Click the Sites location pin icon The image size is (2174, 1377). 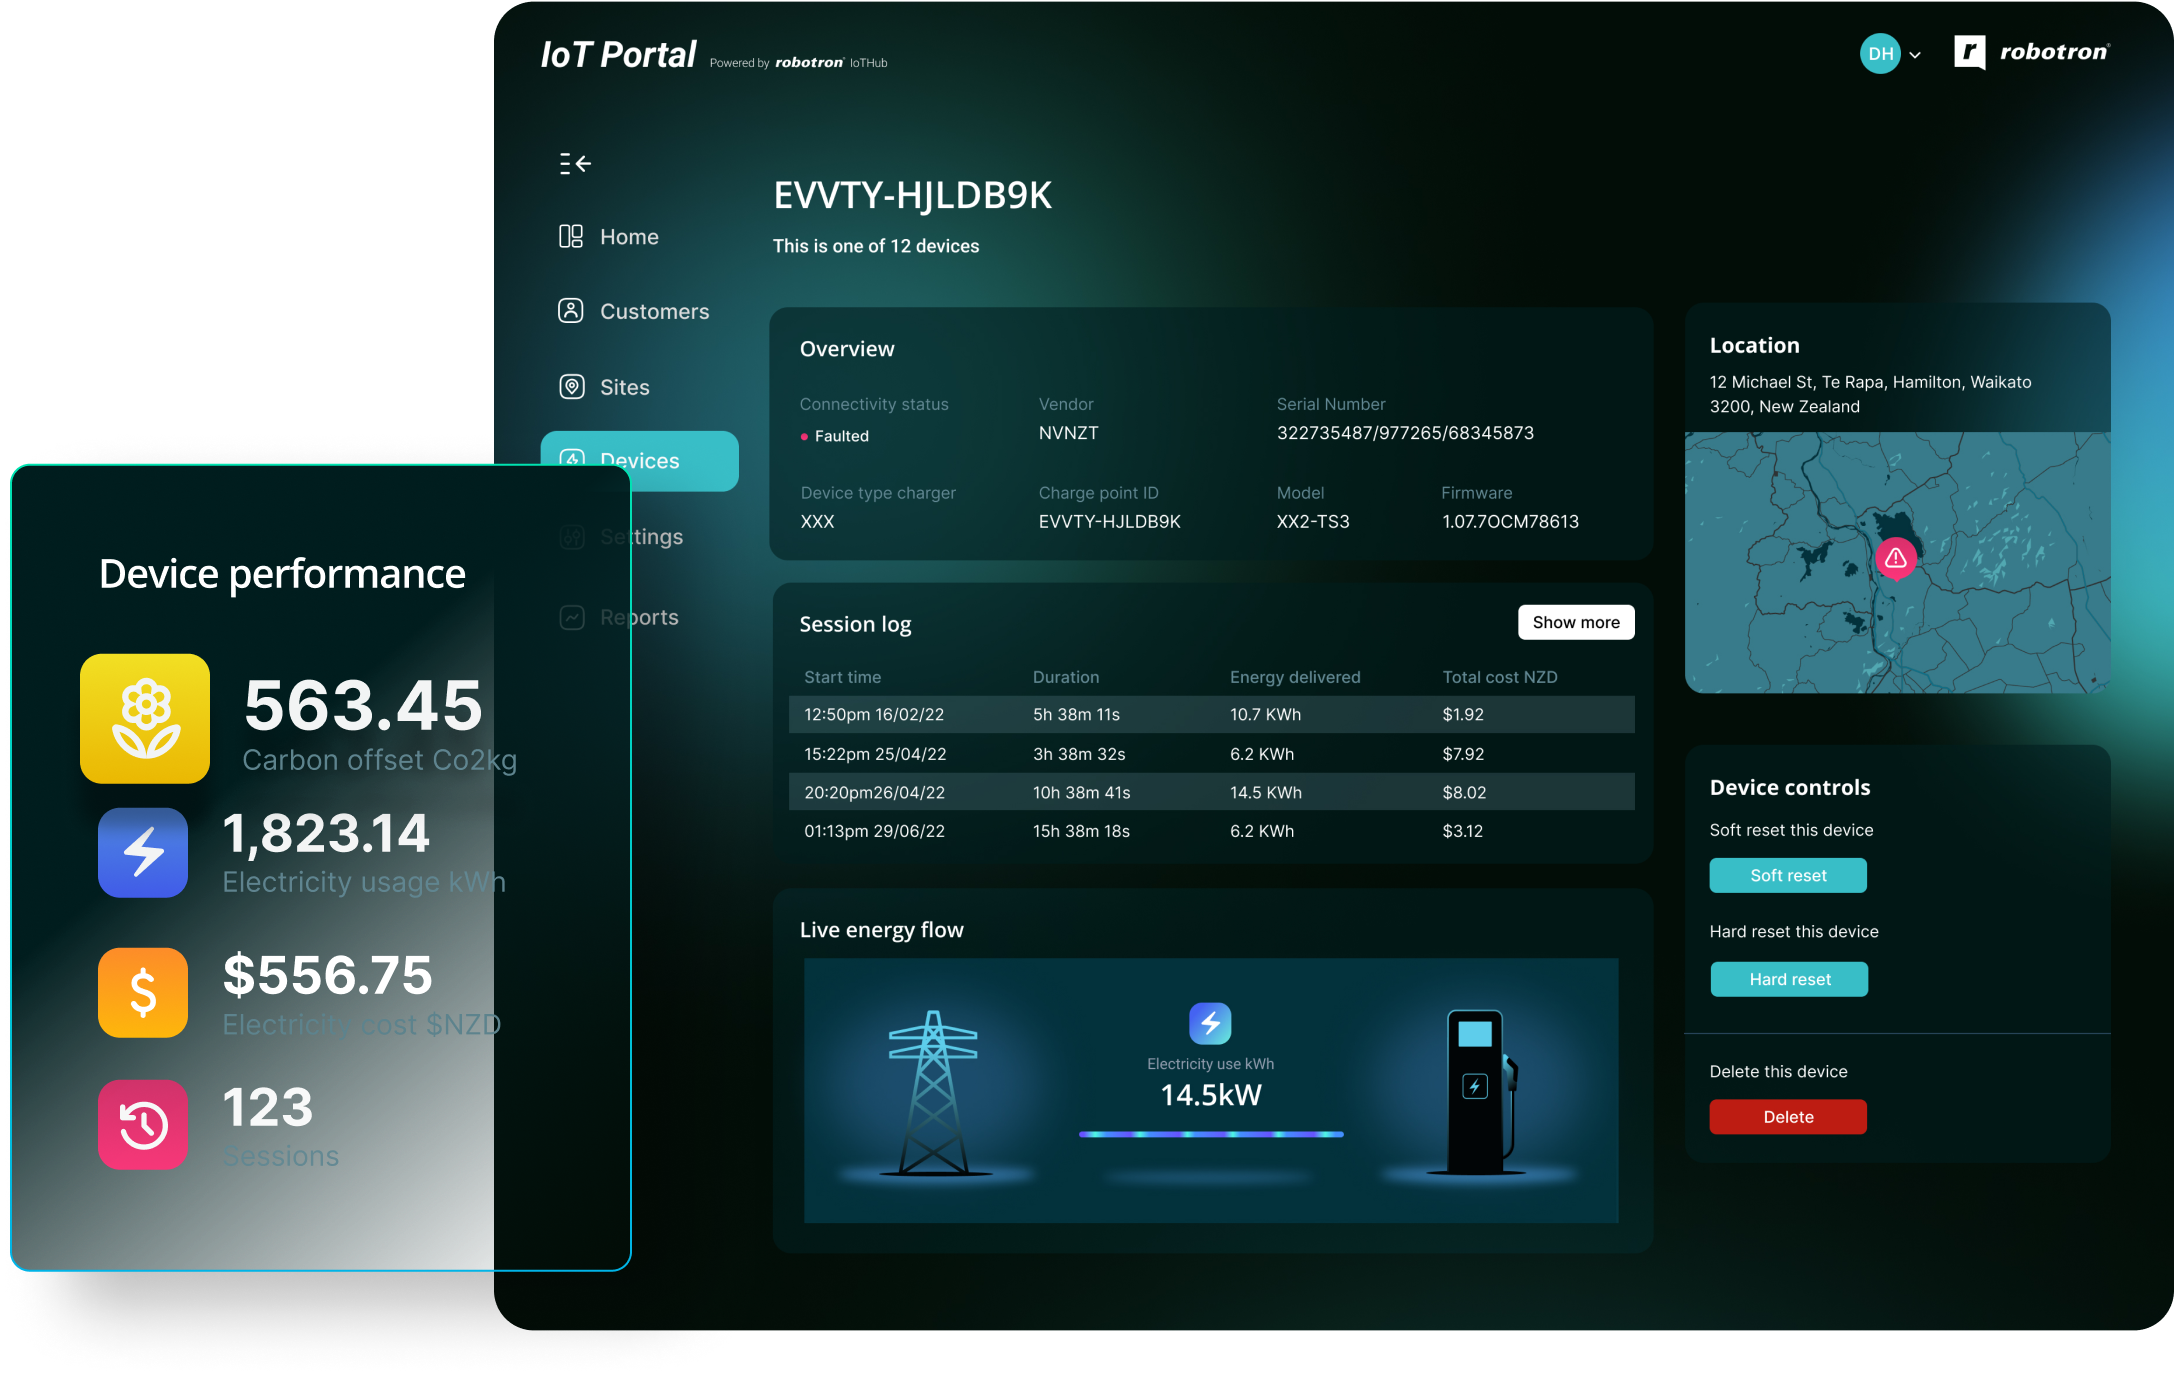571,387
